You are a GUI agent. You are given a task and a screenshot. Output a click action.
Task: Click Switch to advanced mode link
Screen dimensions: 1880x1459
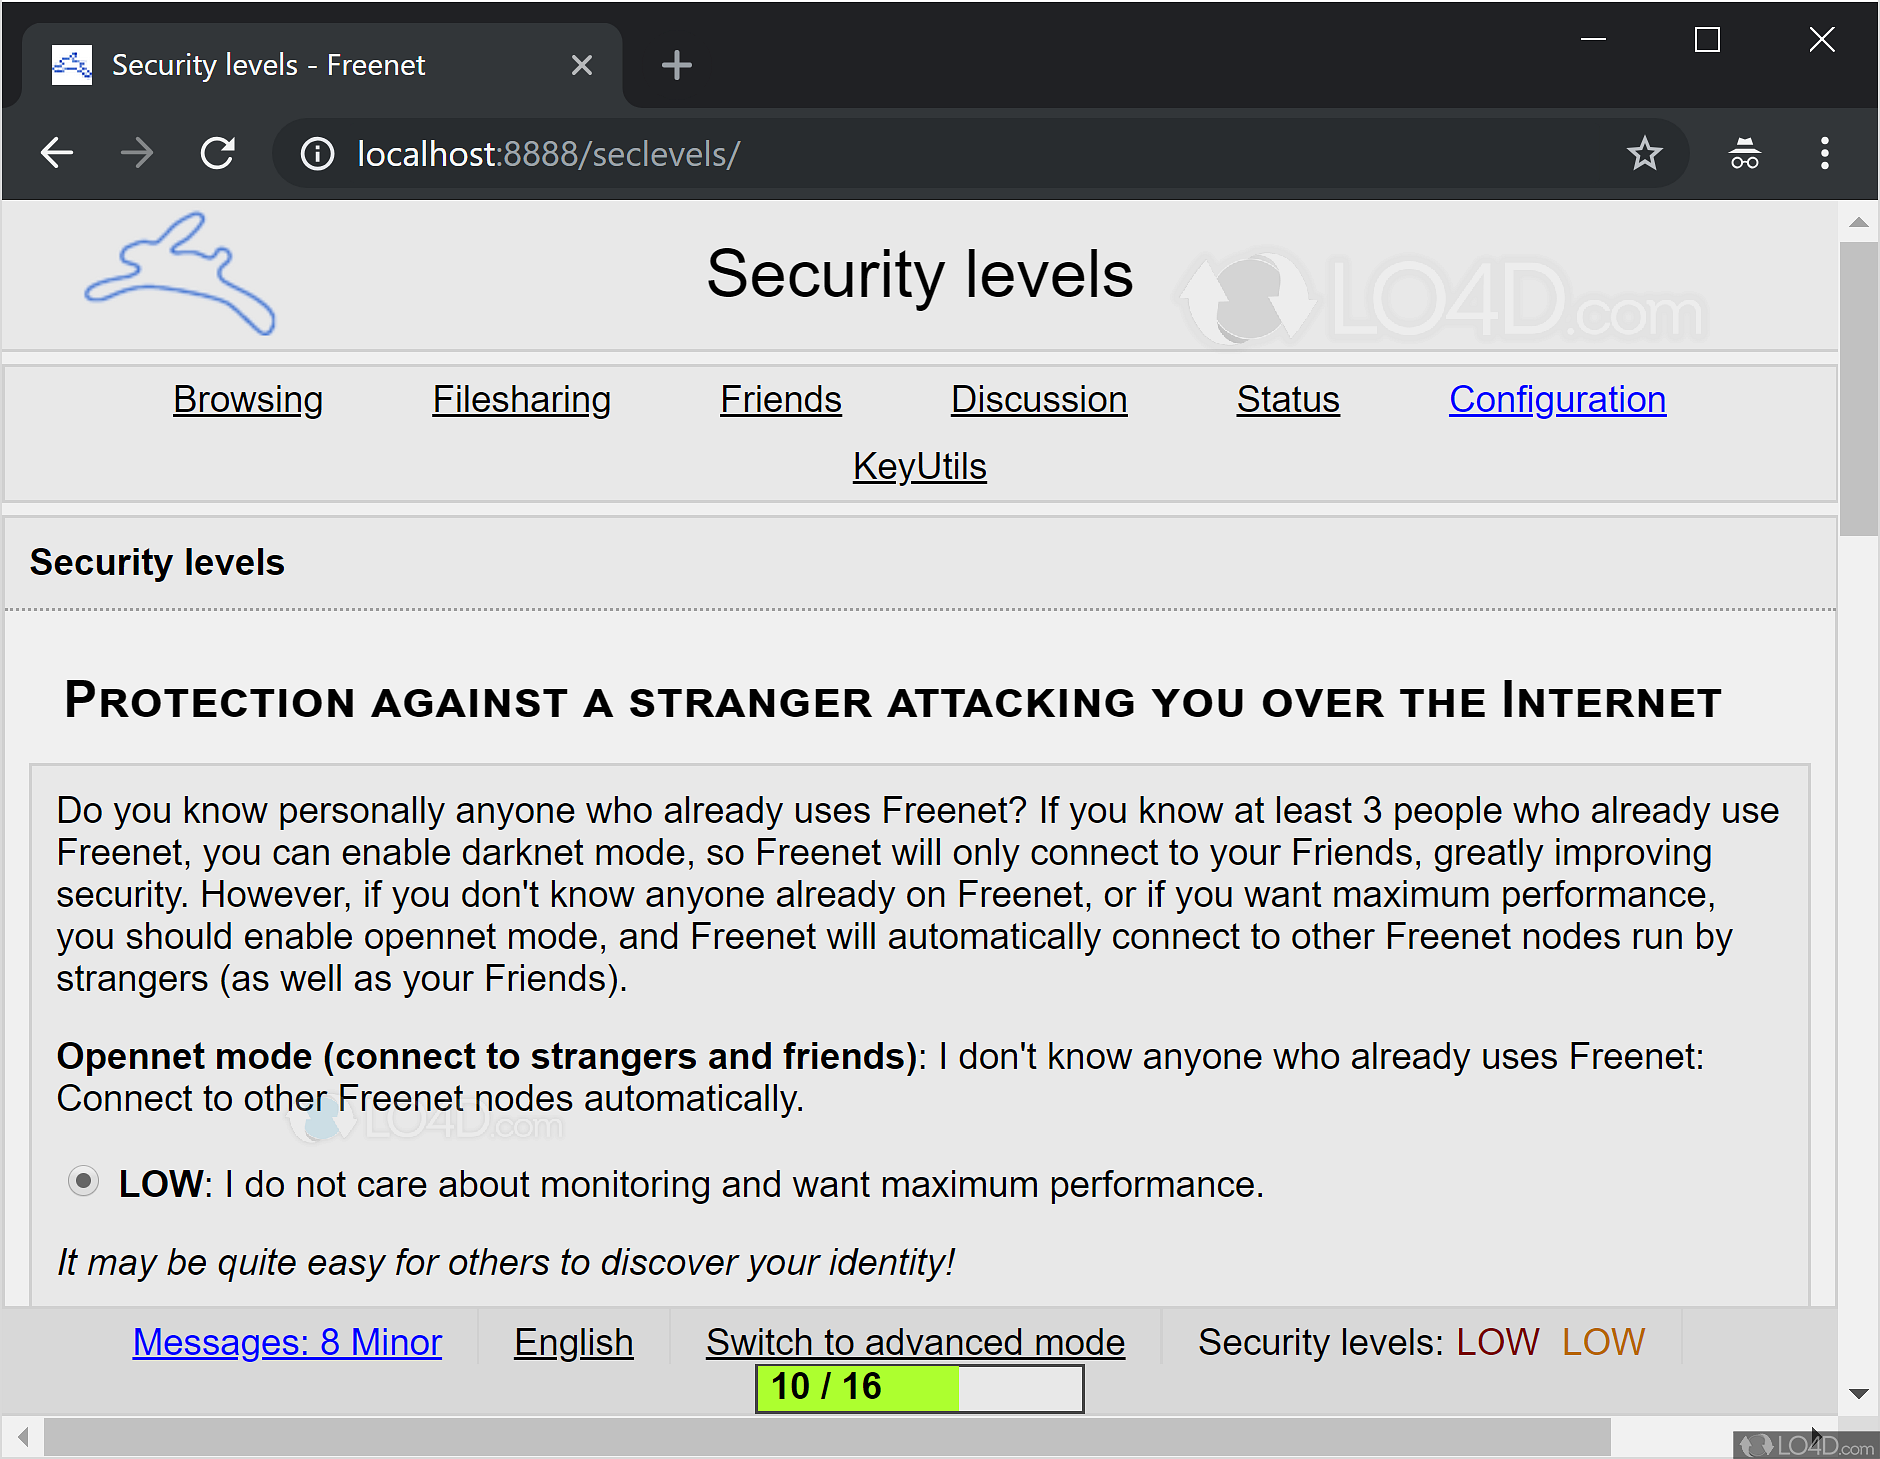[915, 1342]
